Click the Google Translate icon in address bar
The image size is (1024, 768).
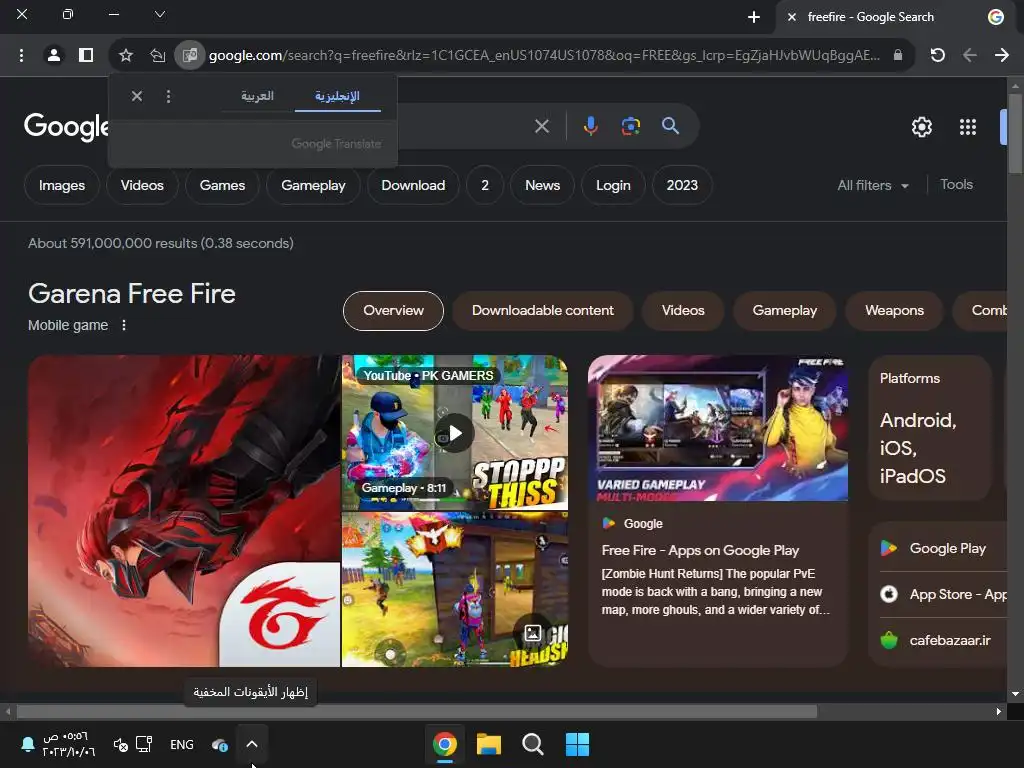190,56
